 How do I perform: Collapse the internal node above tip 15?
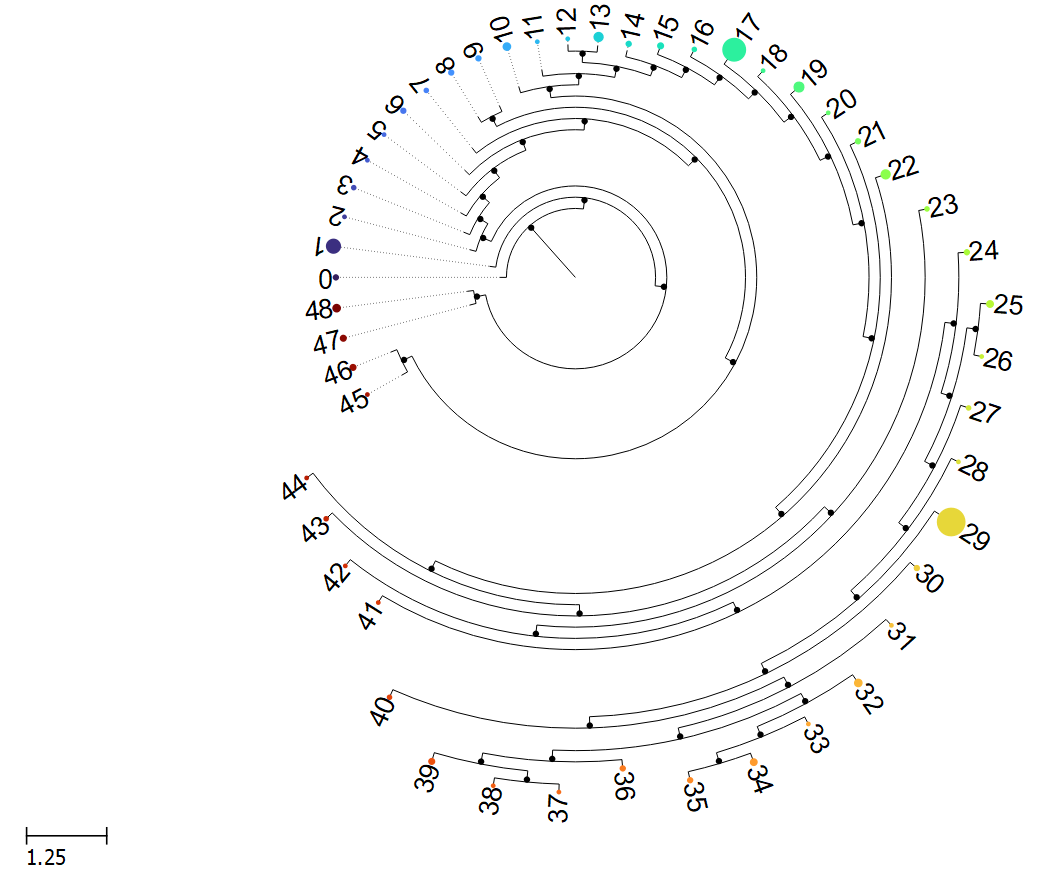coord(685,70)
